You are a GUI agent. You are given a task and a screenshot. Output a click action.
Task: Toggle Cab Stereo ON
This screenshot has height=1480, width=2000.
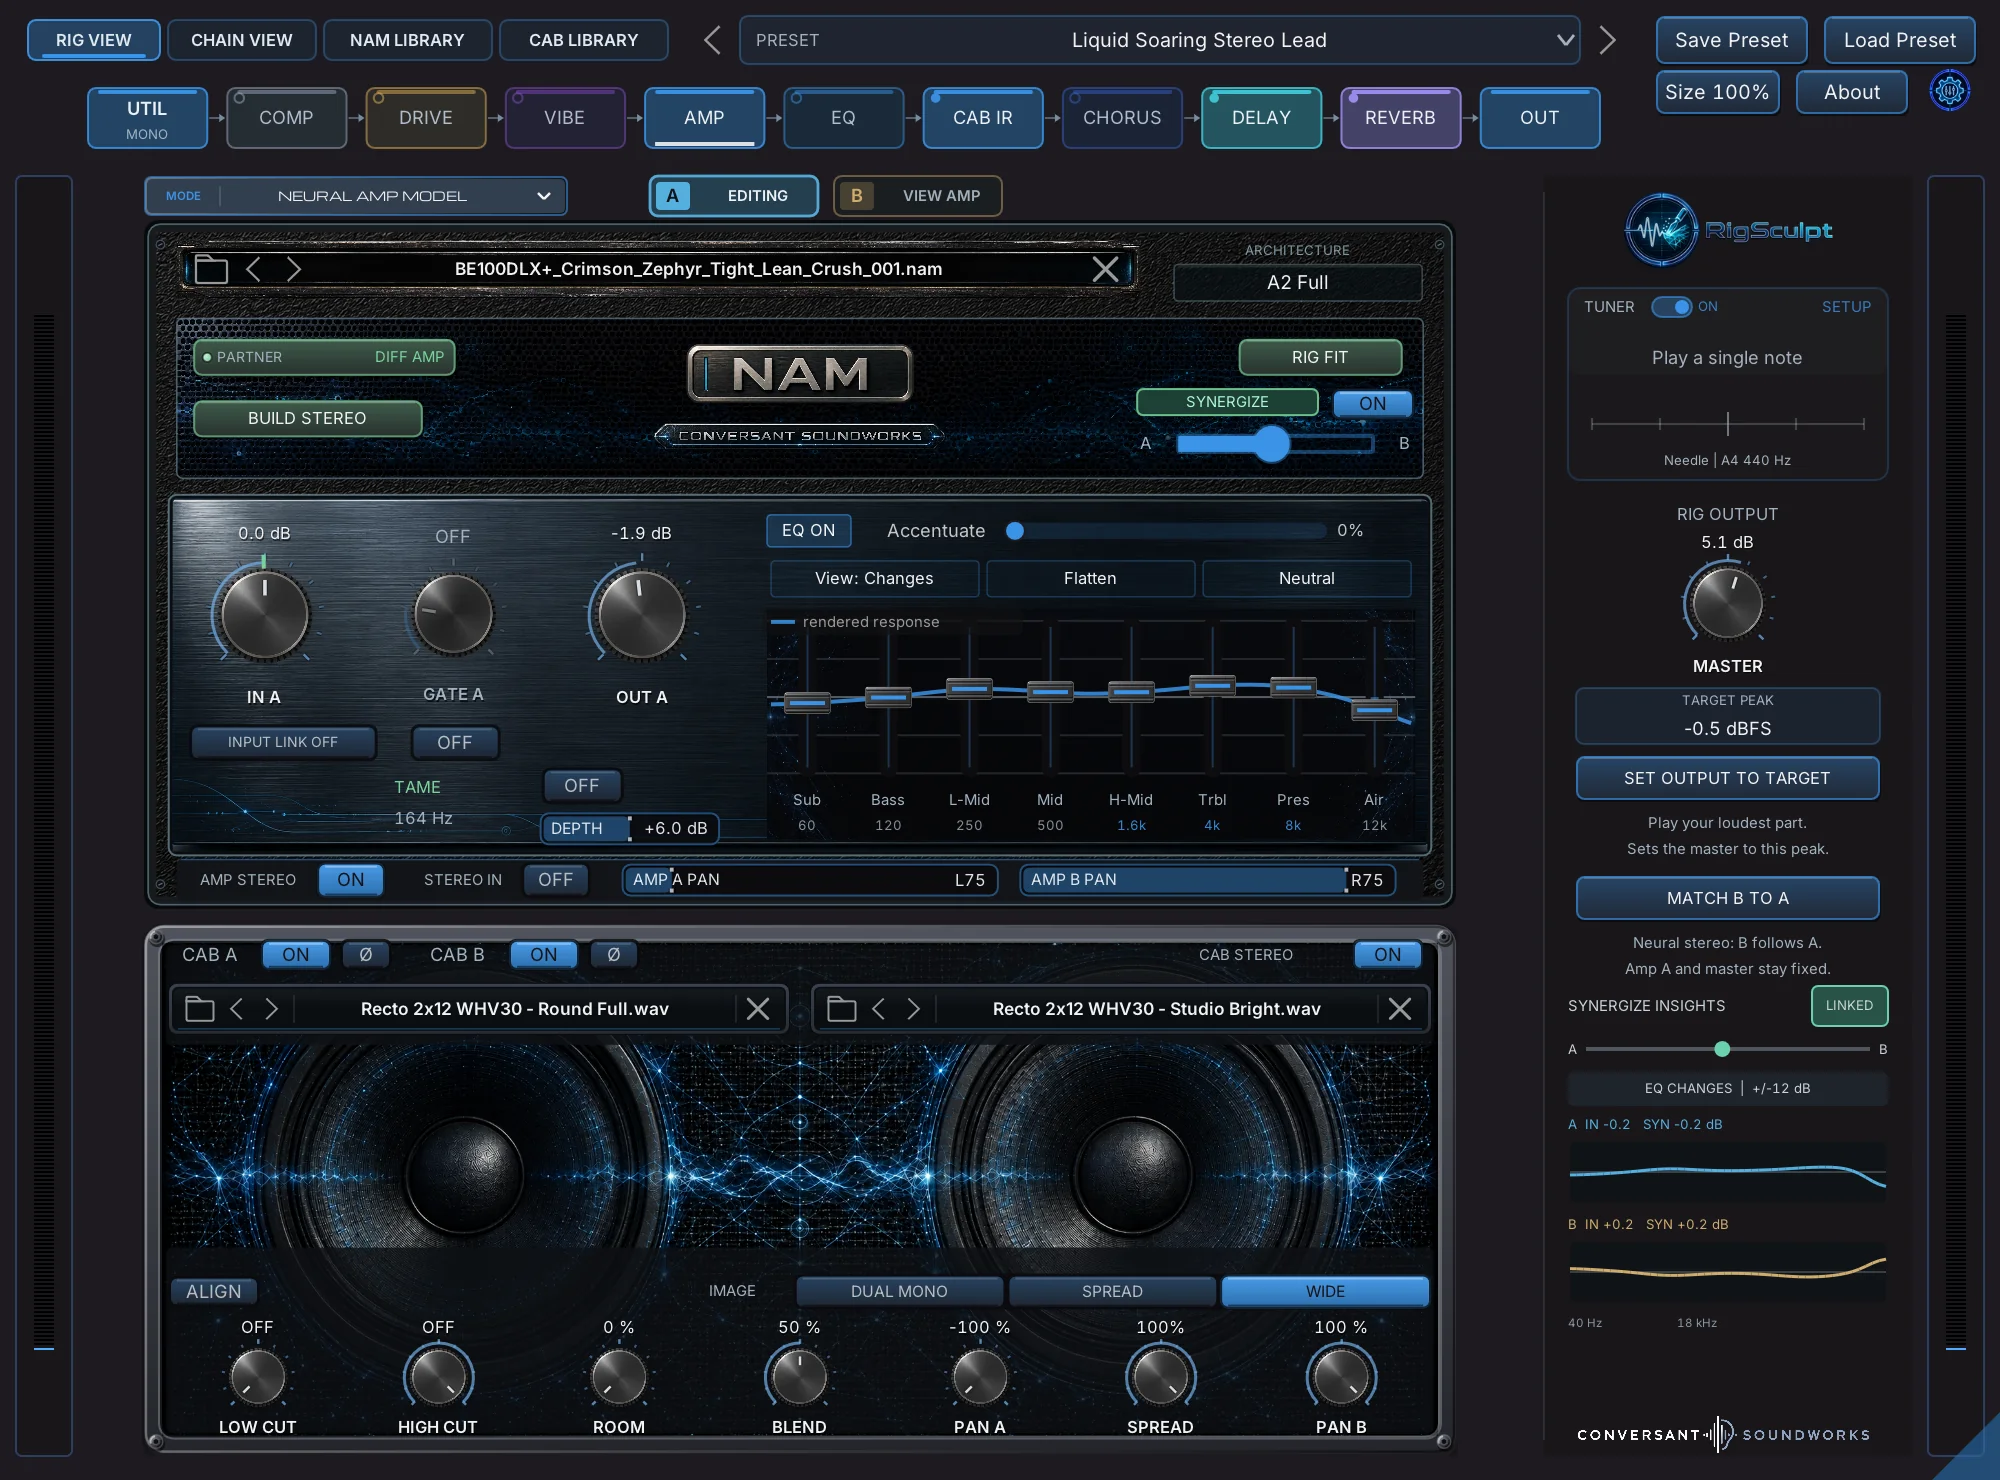pos(1387,955)
